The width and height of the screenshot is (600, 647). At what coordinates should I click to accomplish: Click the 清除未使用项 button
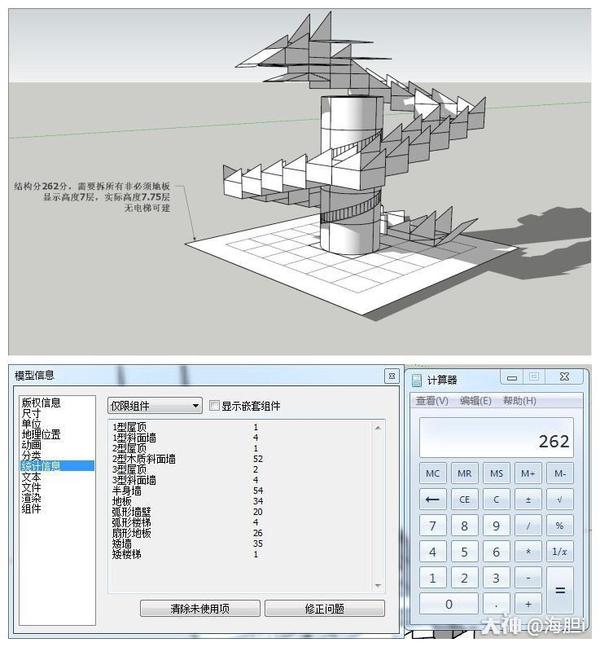pos(199,608)
